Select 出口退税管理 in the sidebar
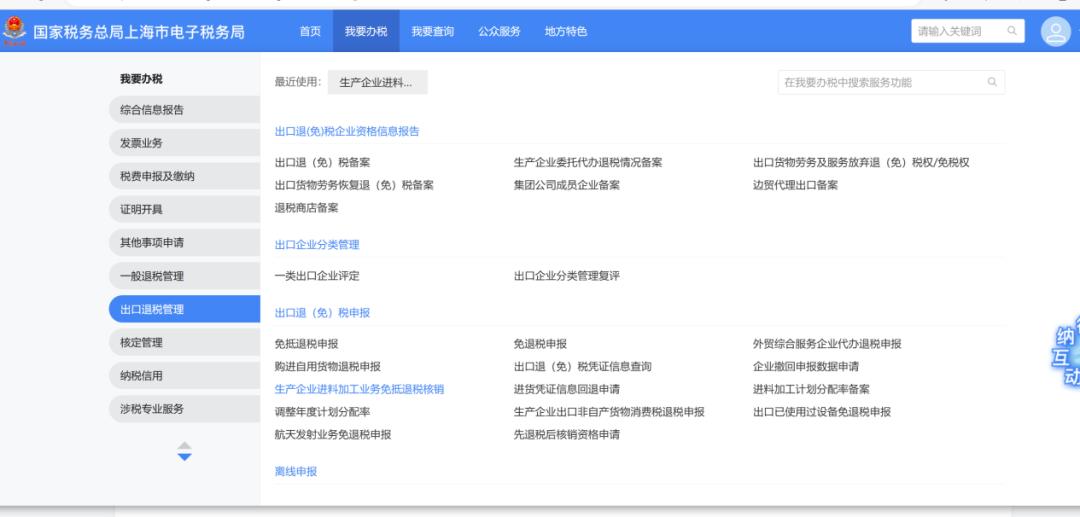1080x517 pixels. [183, 309]
